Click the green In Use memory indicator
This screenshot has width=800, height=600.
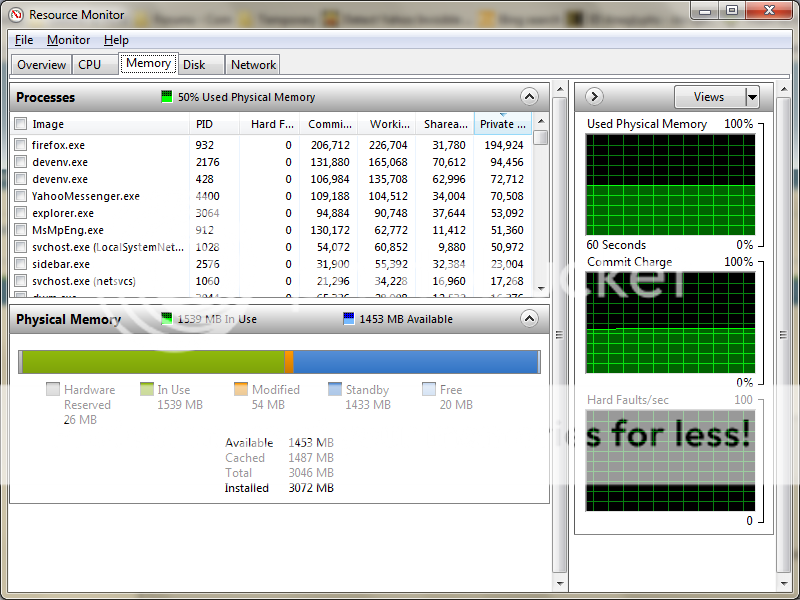coord(166,319)
